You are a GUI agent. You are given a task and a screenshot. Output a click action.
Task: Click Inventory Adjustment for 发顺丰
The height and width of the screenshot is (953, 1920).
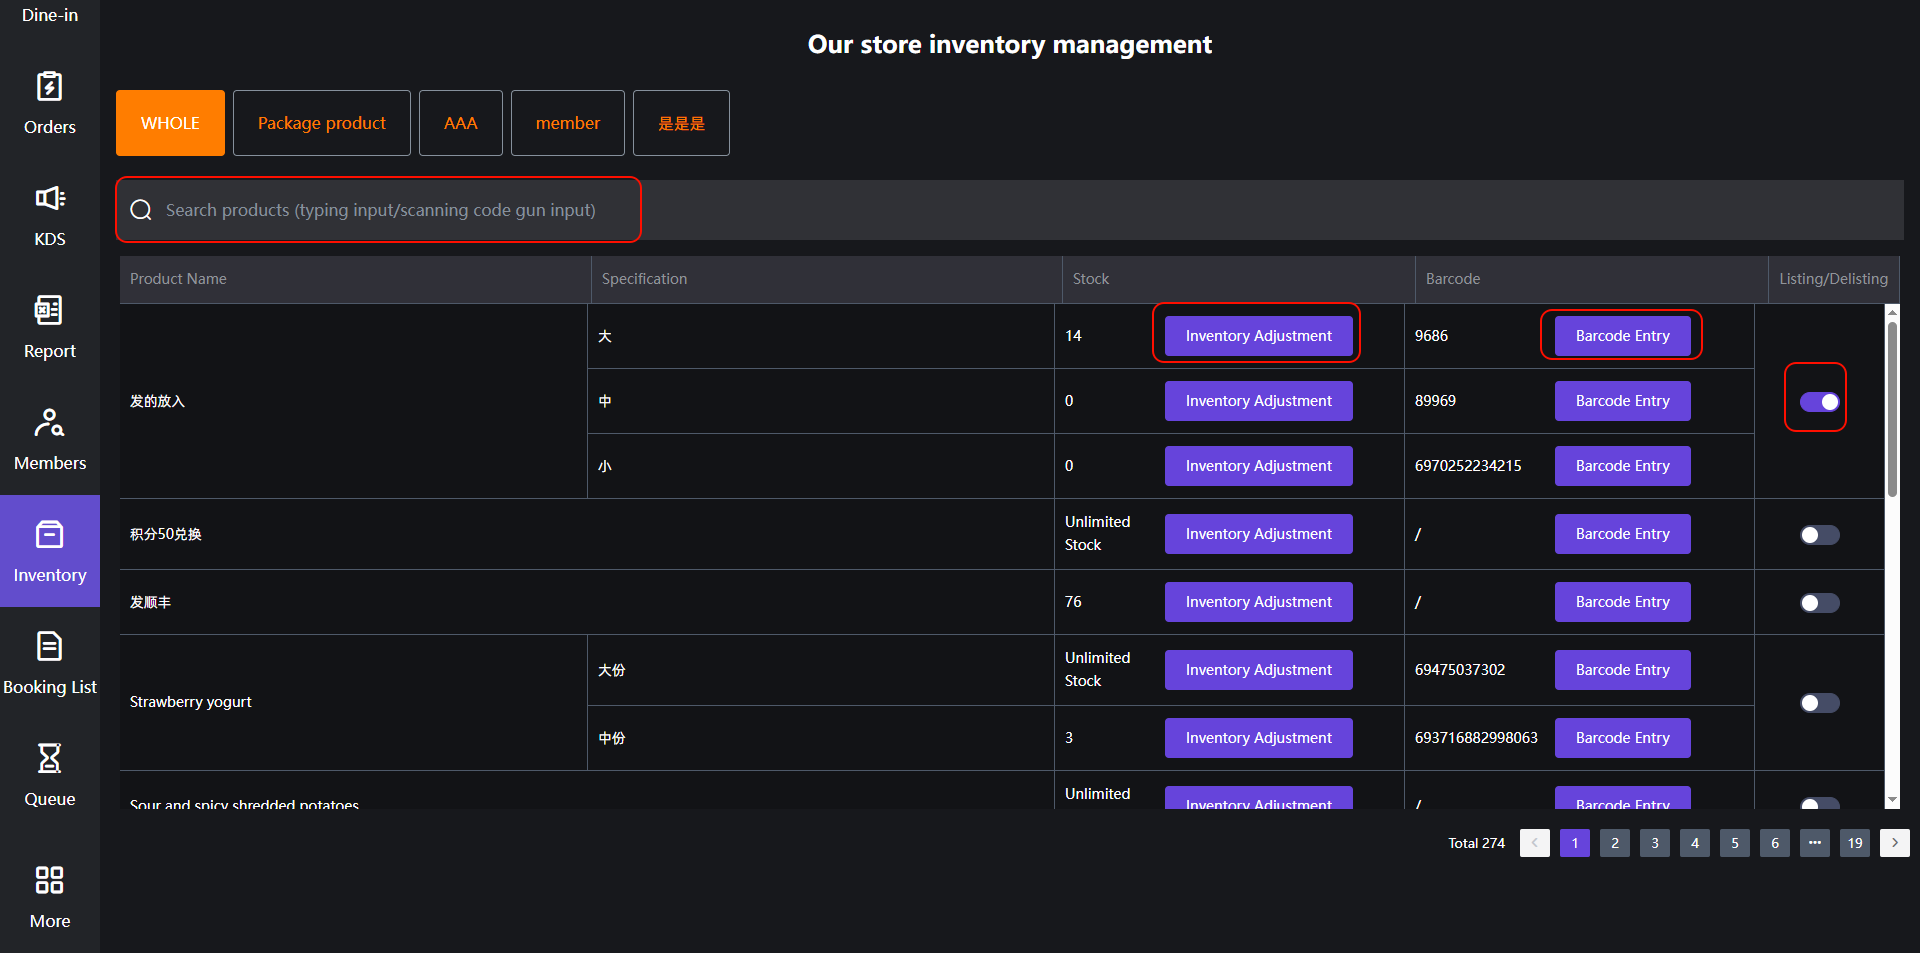click(1258, 602)
